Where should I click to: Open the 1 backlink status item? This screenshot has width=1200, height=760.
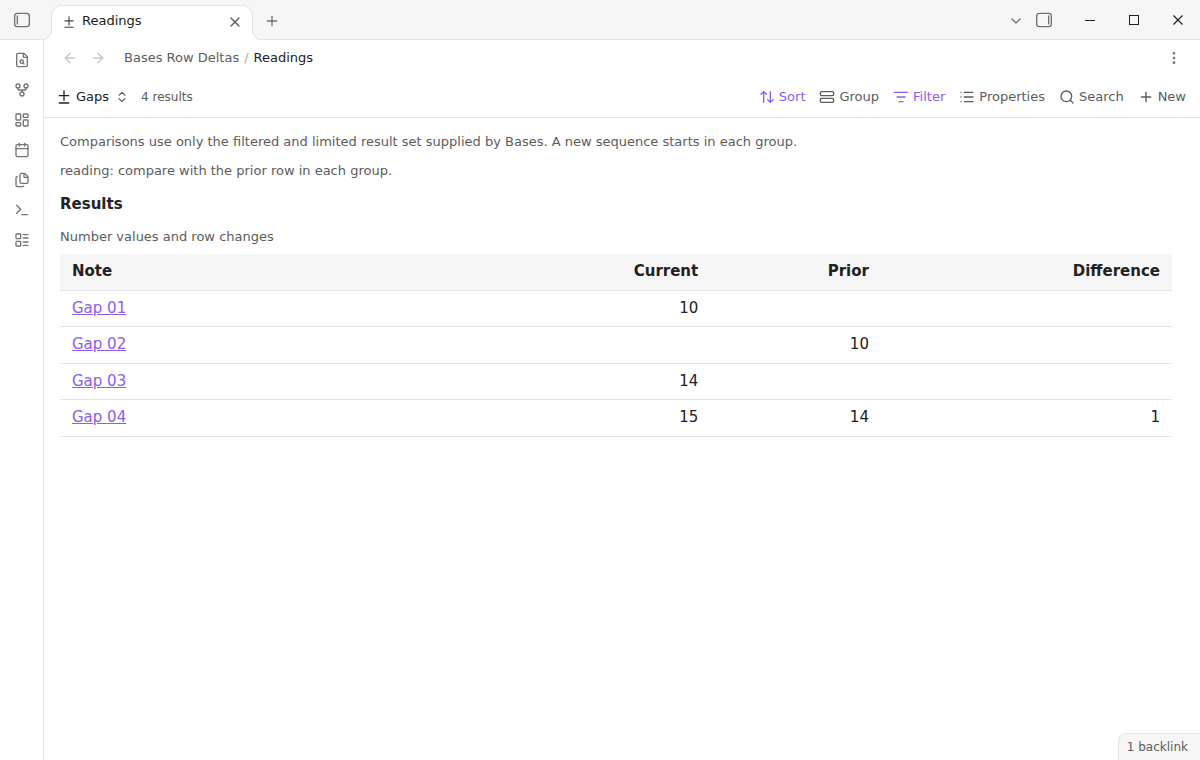coord(1157,747)
